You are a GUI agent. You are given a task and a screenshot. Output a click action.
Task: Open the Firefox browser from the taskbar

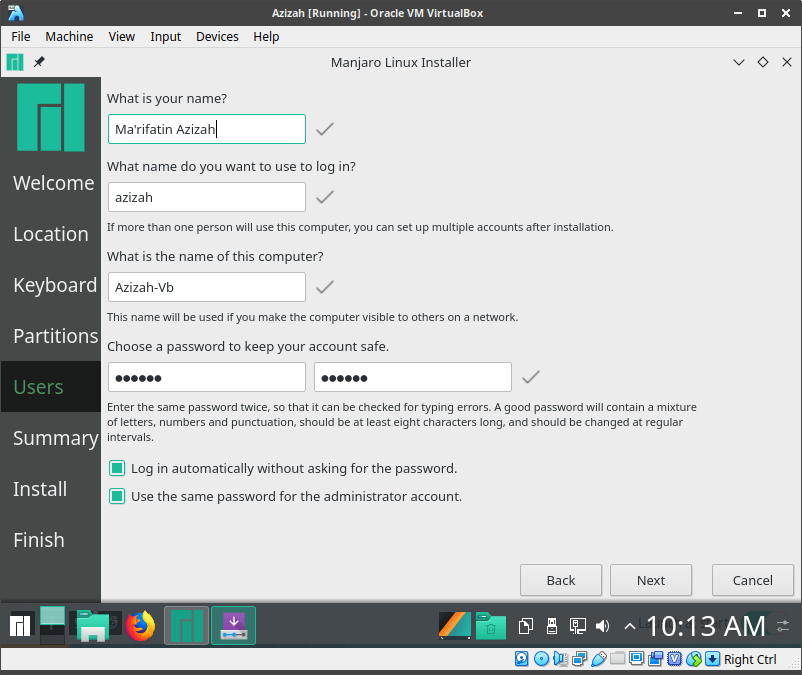pos(141,626)
